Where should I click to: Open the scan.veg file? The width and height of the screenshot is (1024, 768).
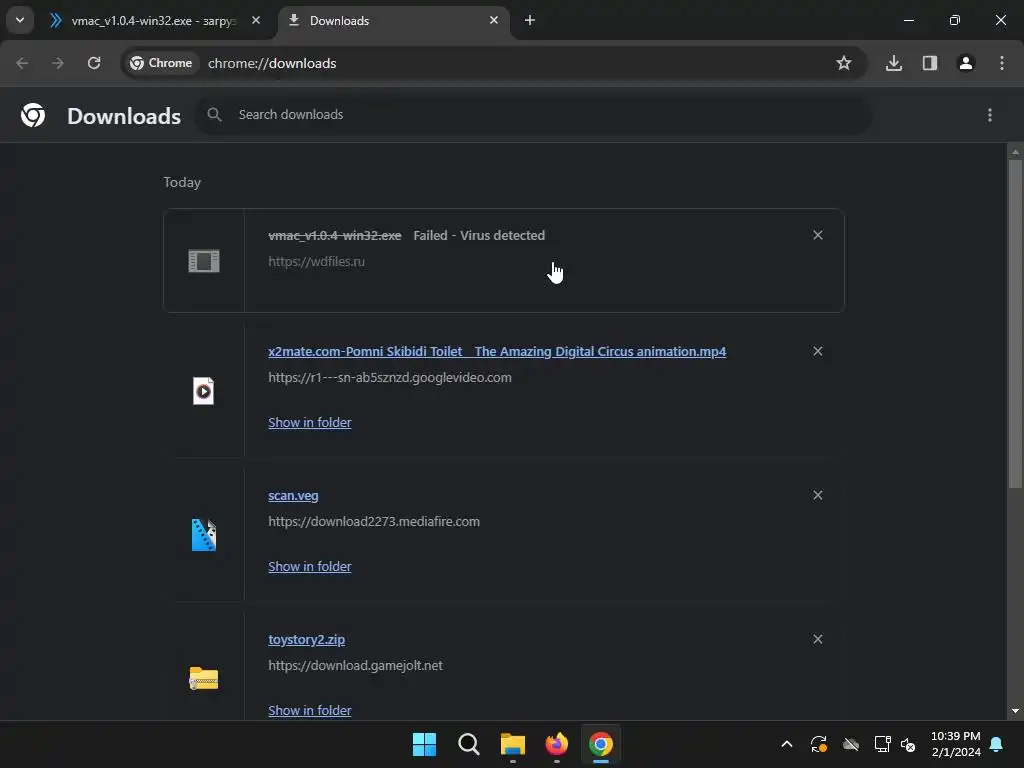[x=293, y=496]
